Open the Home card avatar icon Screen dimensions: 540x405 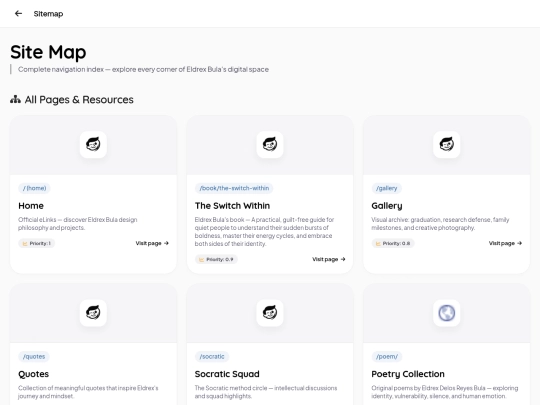pos(93,144)
